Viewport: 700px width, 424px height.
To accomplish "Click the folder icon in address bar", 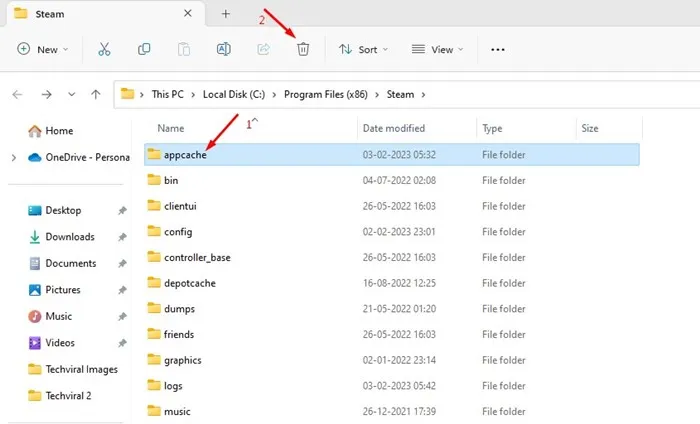I will point(127,94).
